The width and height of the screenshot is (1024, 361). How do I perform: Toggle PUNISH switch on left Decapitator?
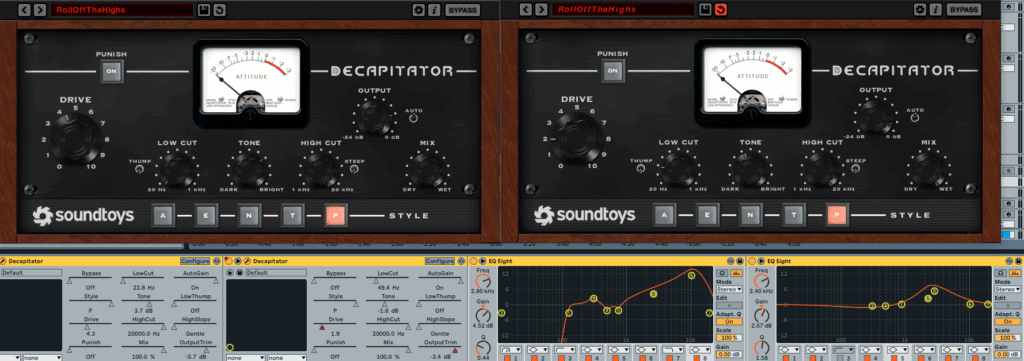click(x=111, y=71)
